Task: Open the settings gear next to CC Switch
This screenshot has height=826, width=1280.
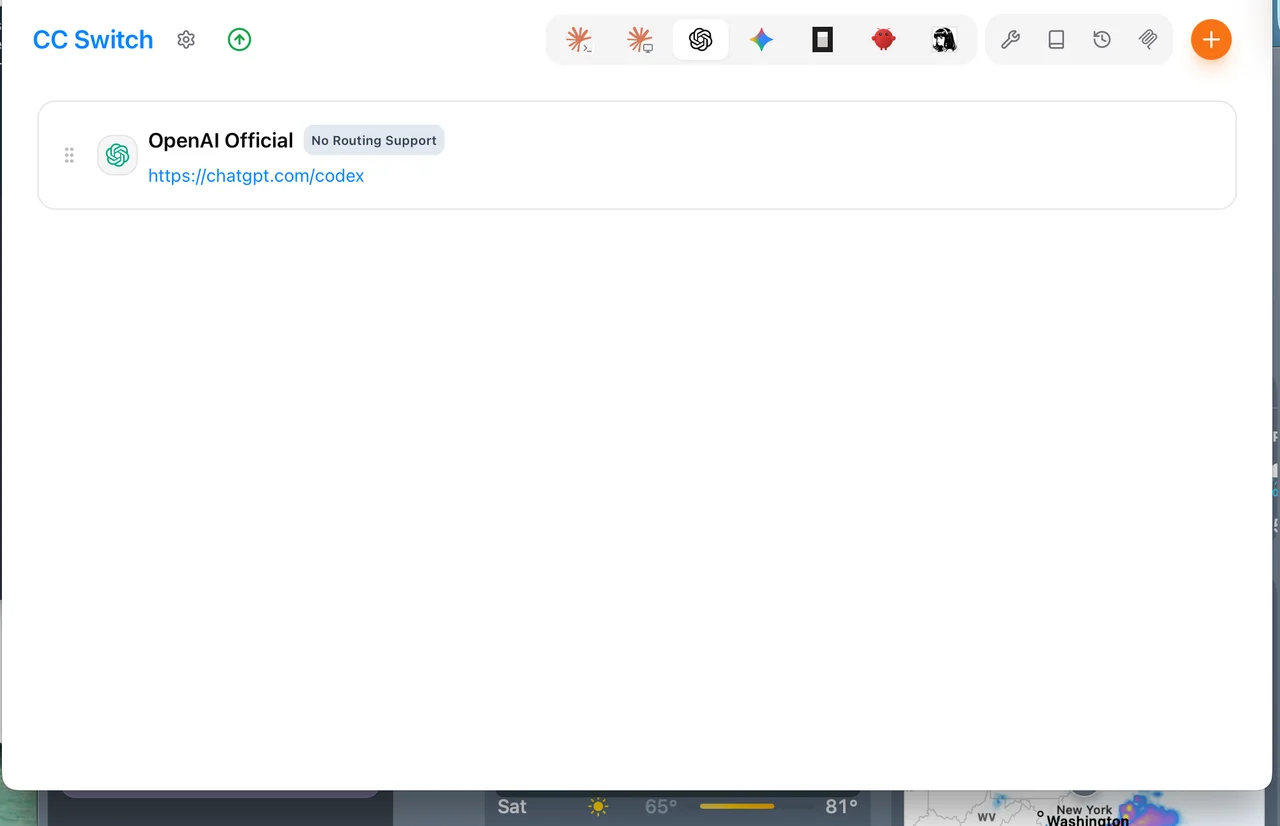Action: click(186, 40)
